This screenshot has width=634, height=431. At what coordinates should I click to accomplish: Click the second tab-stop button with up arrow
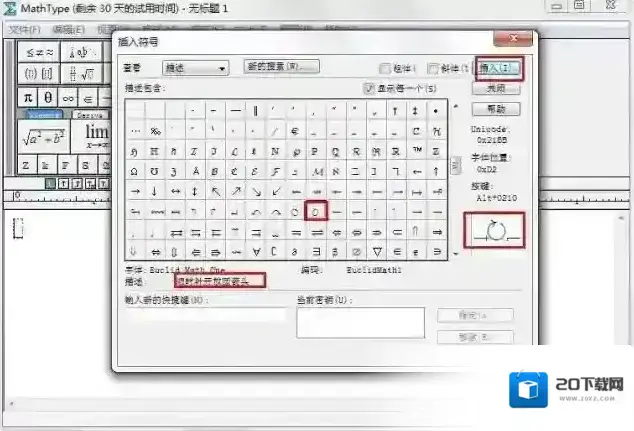pos(63,184)
